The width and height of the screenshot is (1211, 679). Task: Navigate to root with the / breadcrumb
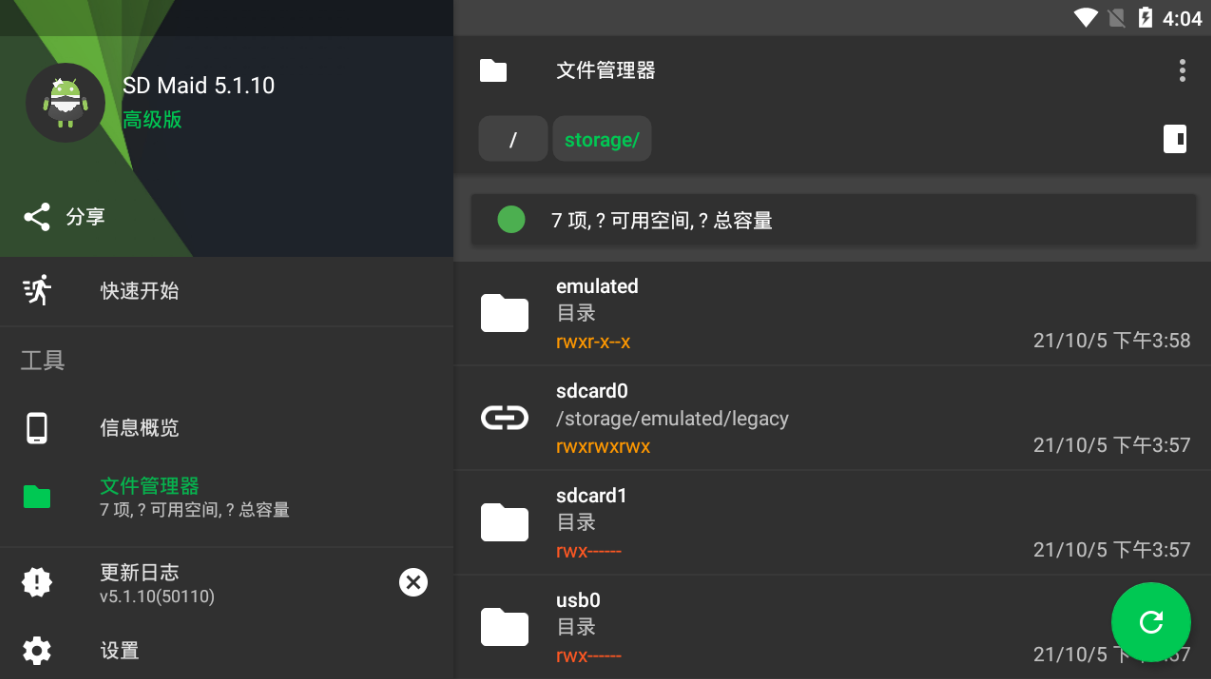(x=512, y=138)
